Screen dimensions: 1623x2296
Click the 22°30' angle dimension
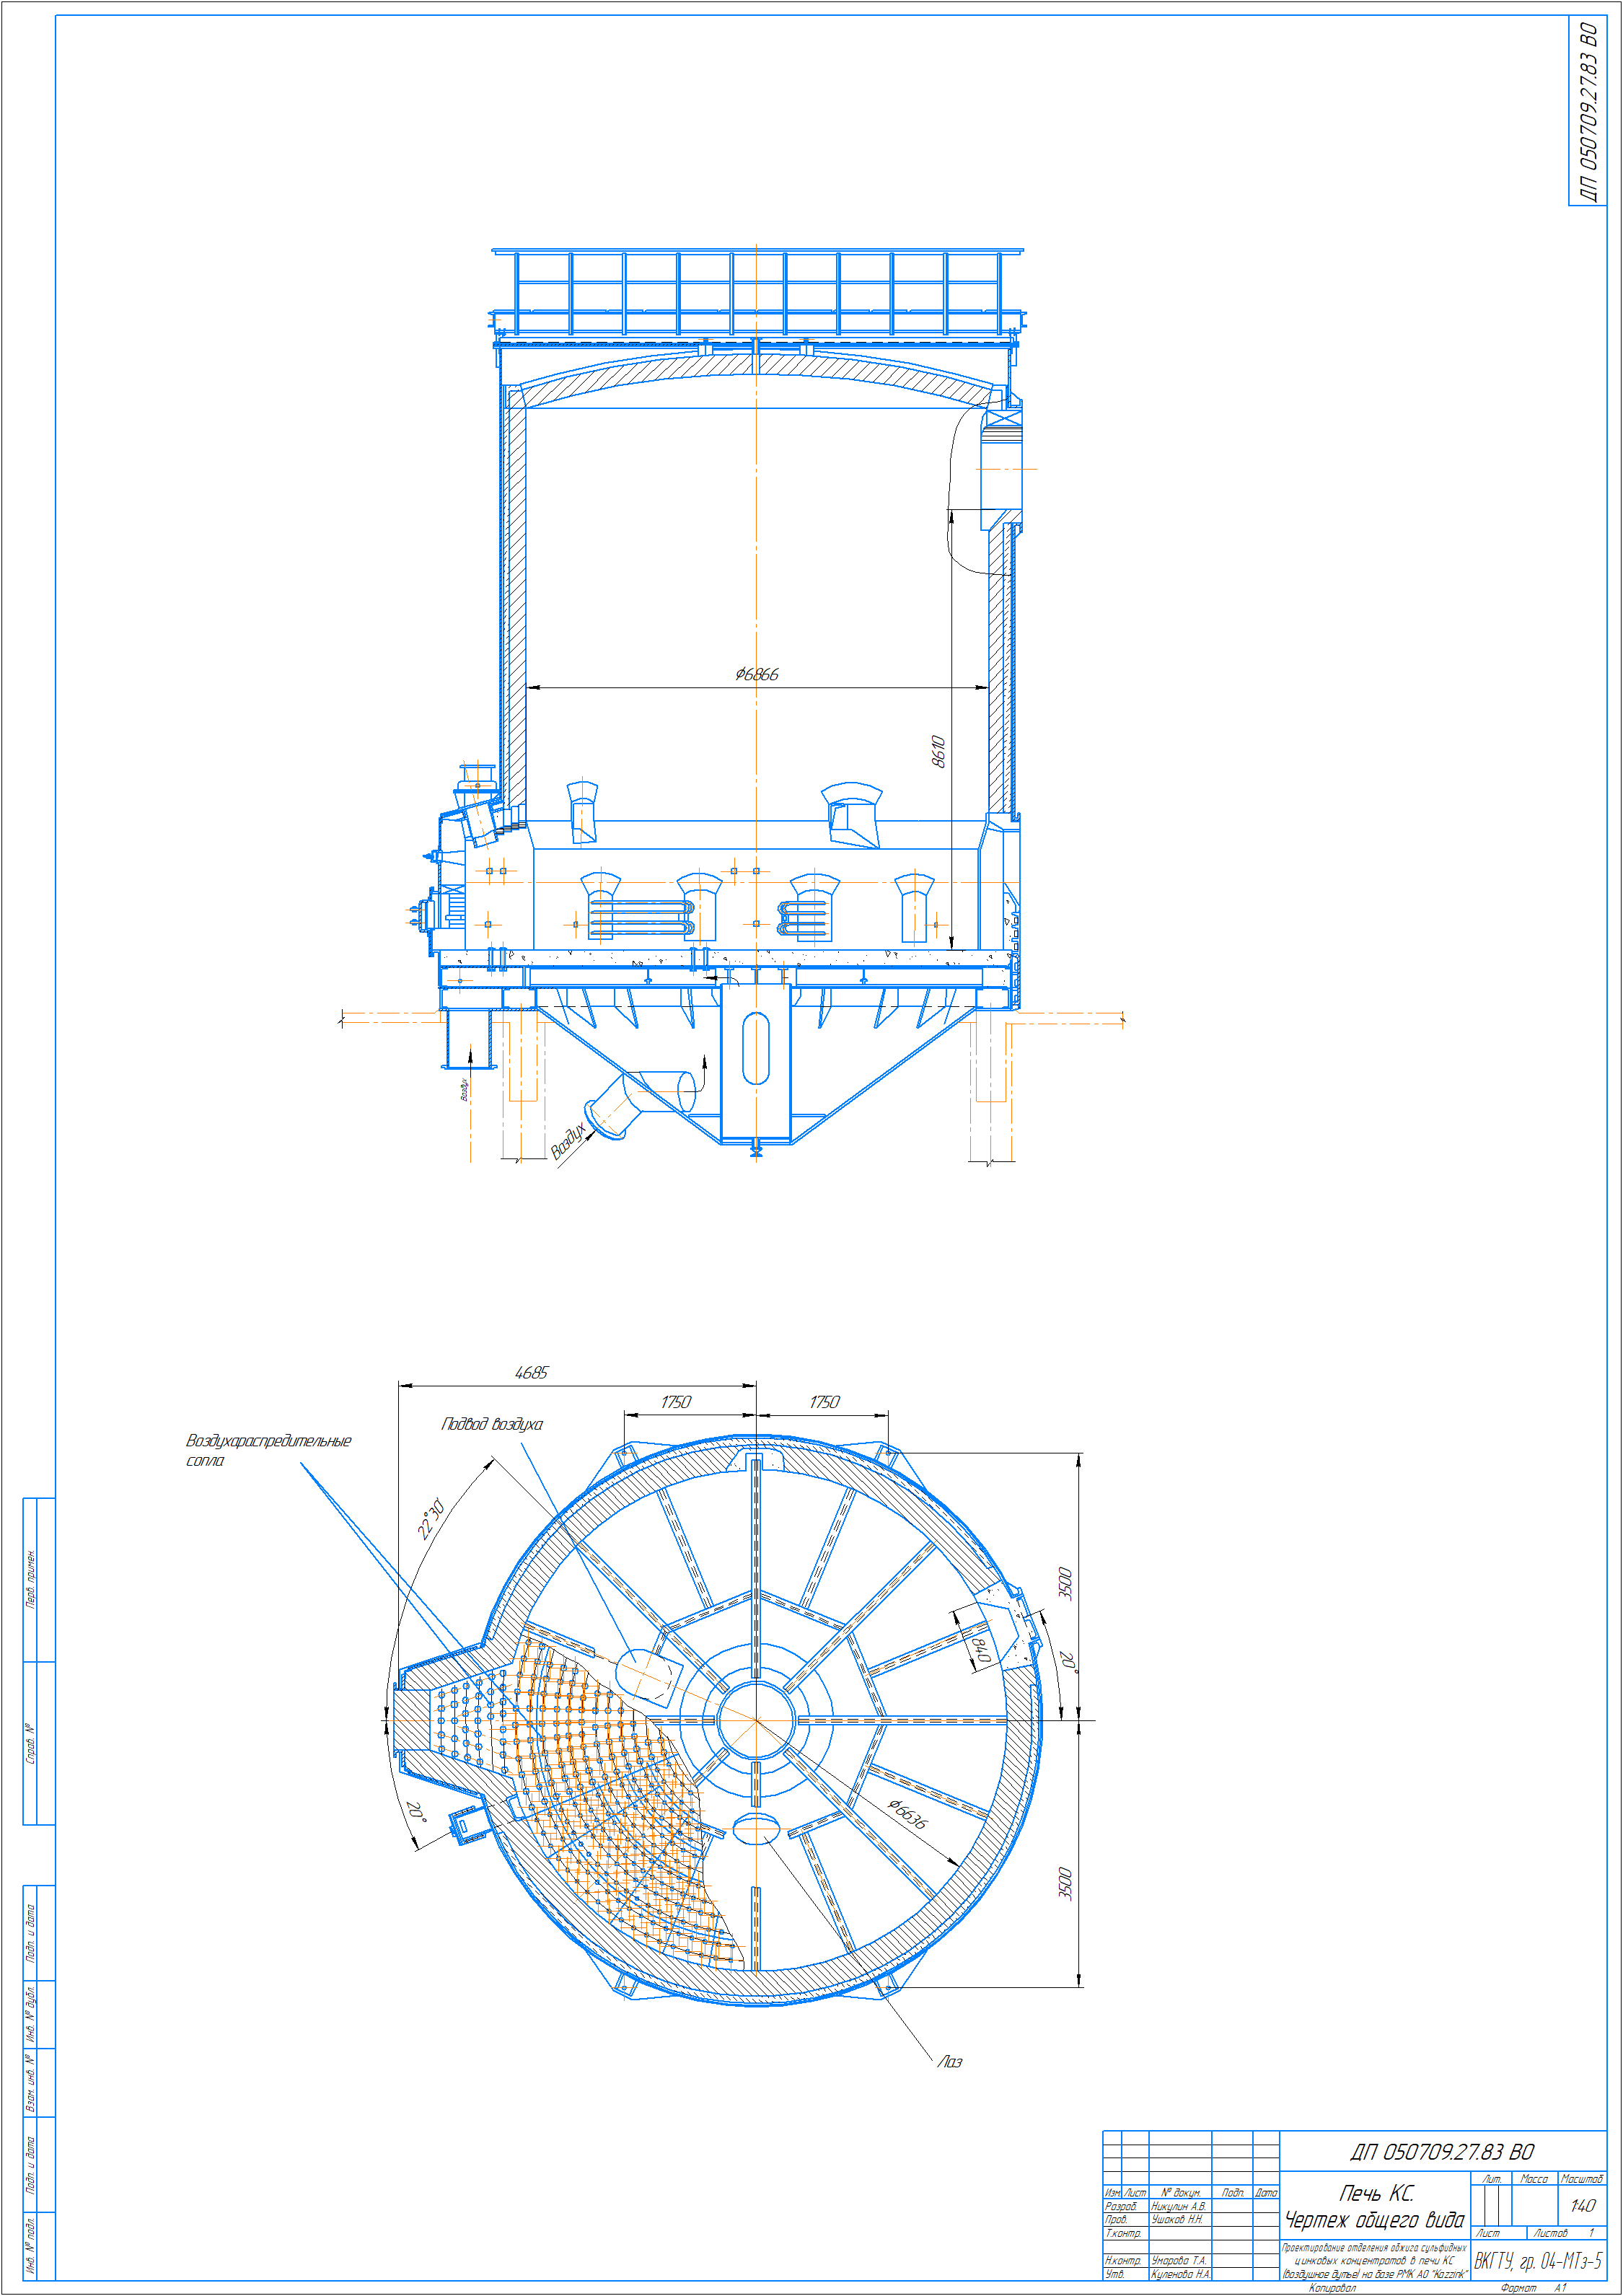pyautogui.click(x=431, y=1519)
